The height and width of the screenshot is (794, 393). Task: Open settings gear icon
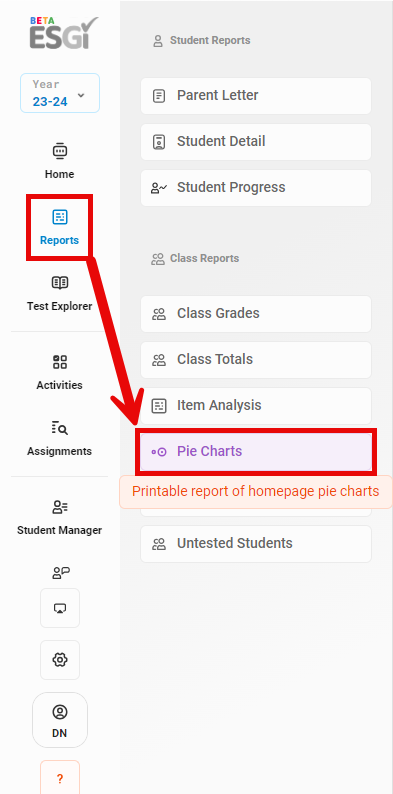coord(60,660)
